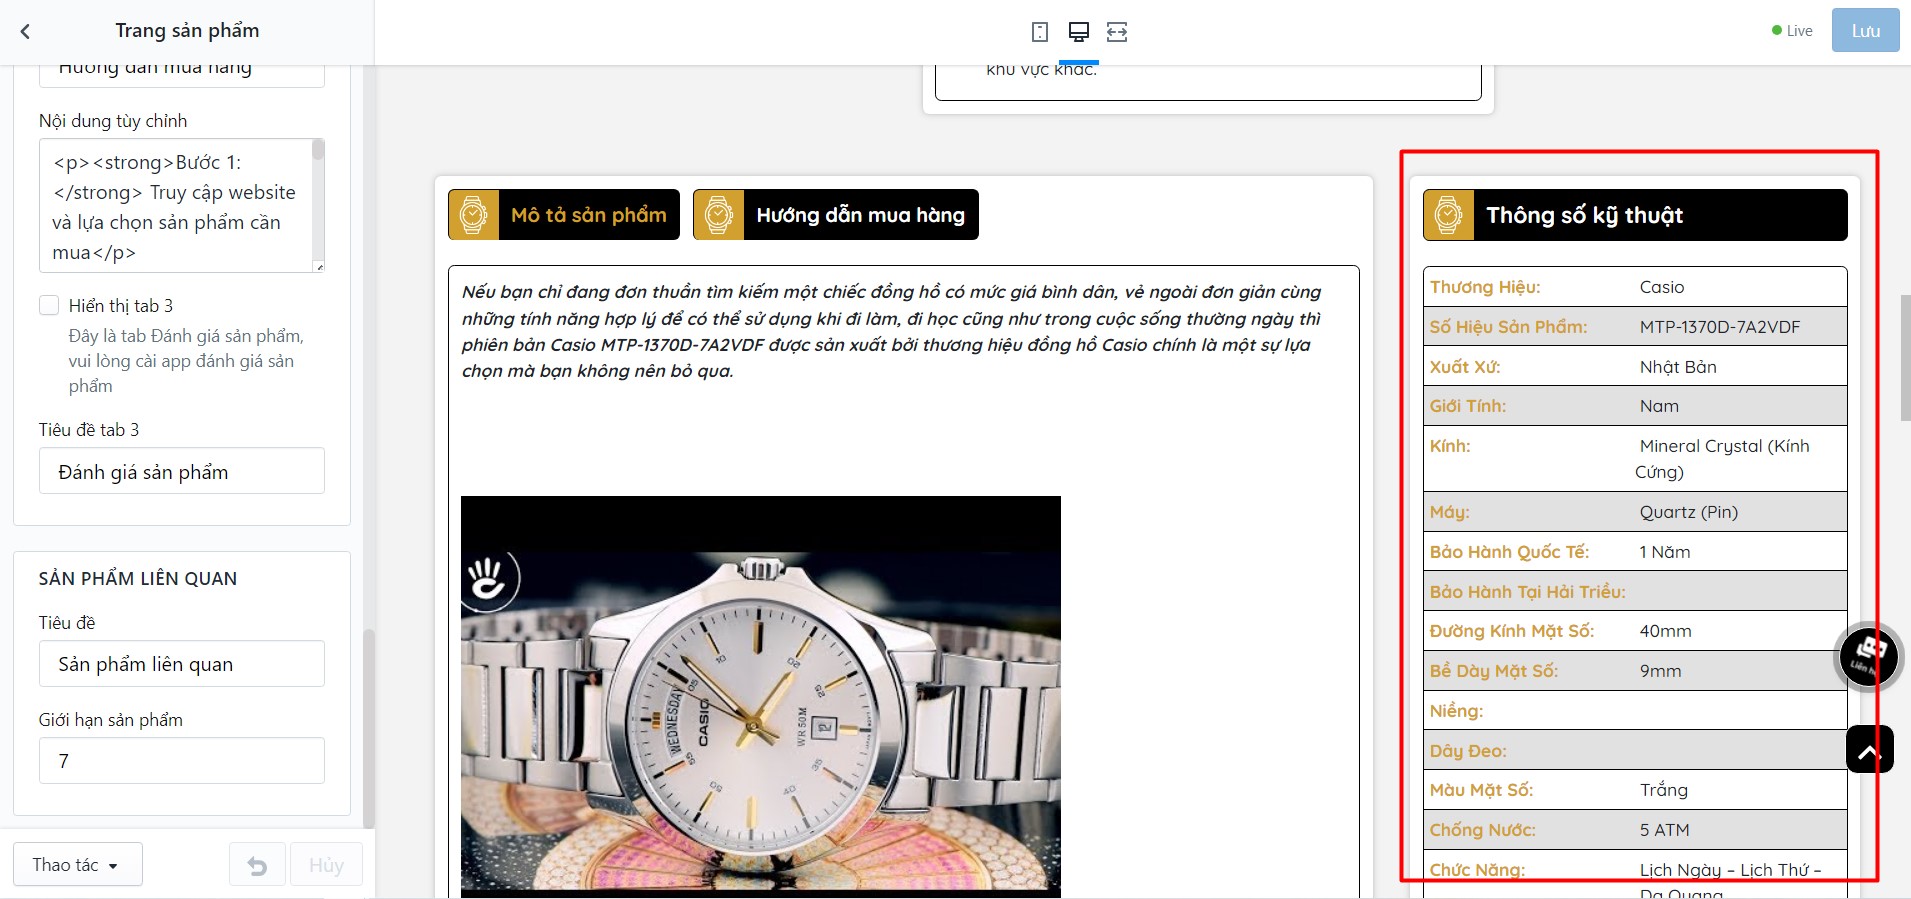This screenshot has width=1911, height=899.
Task: Open the round contact chat bubble
Action: pos(1868,656)
